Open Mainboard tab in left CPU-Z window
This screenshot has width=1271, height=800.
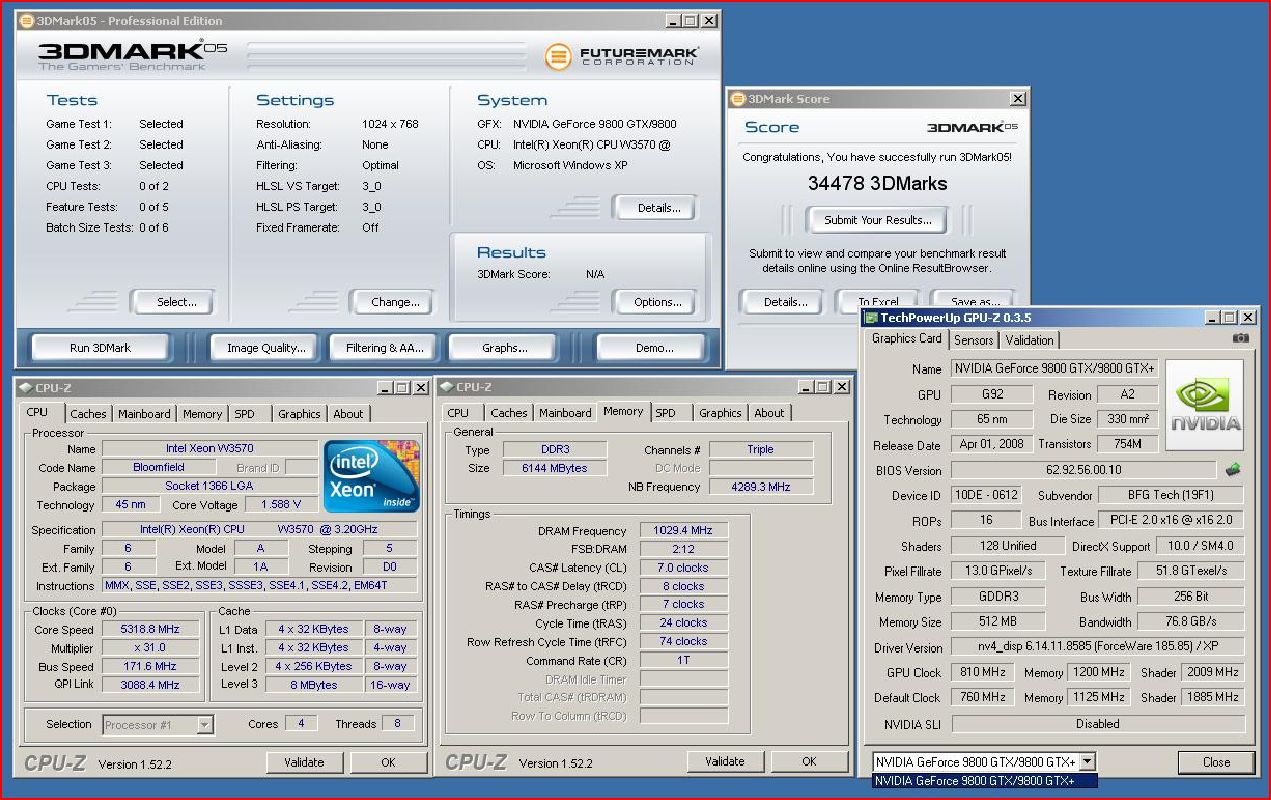coord(144,414)
